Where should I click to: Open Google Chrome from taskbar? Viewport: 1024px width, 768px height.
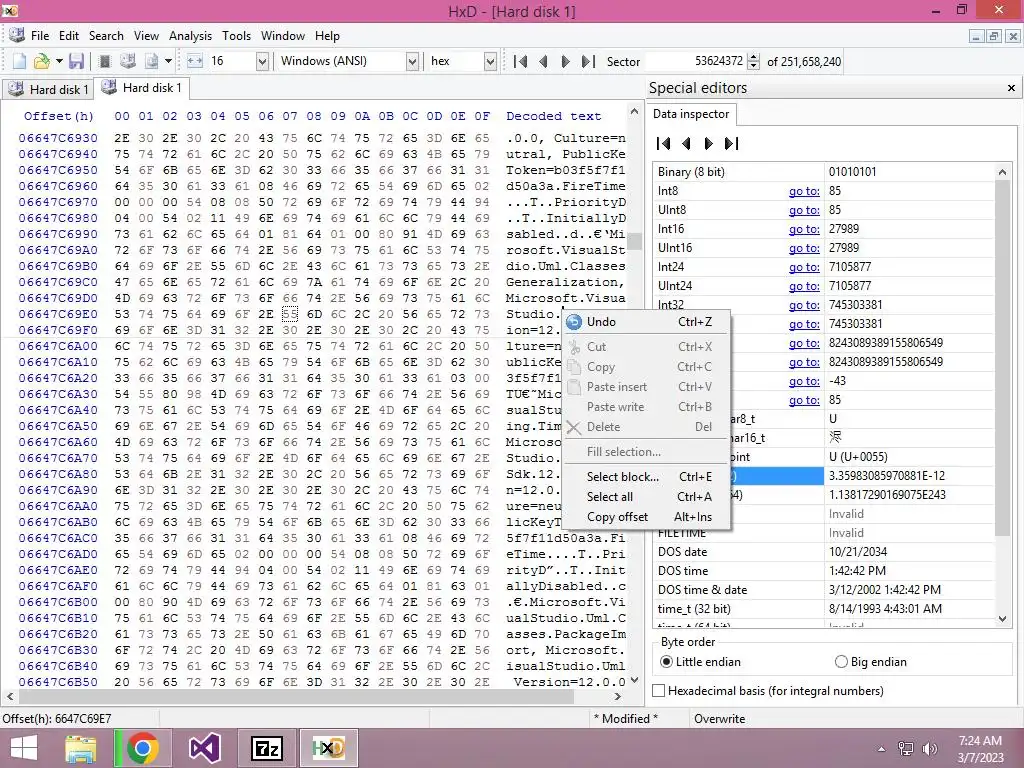tap(143, 748)
